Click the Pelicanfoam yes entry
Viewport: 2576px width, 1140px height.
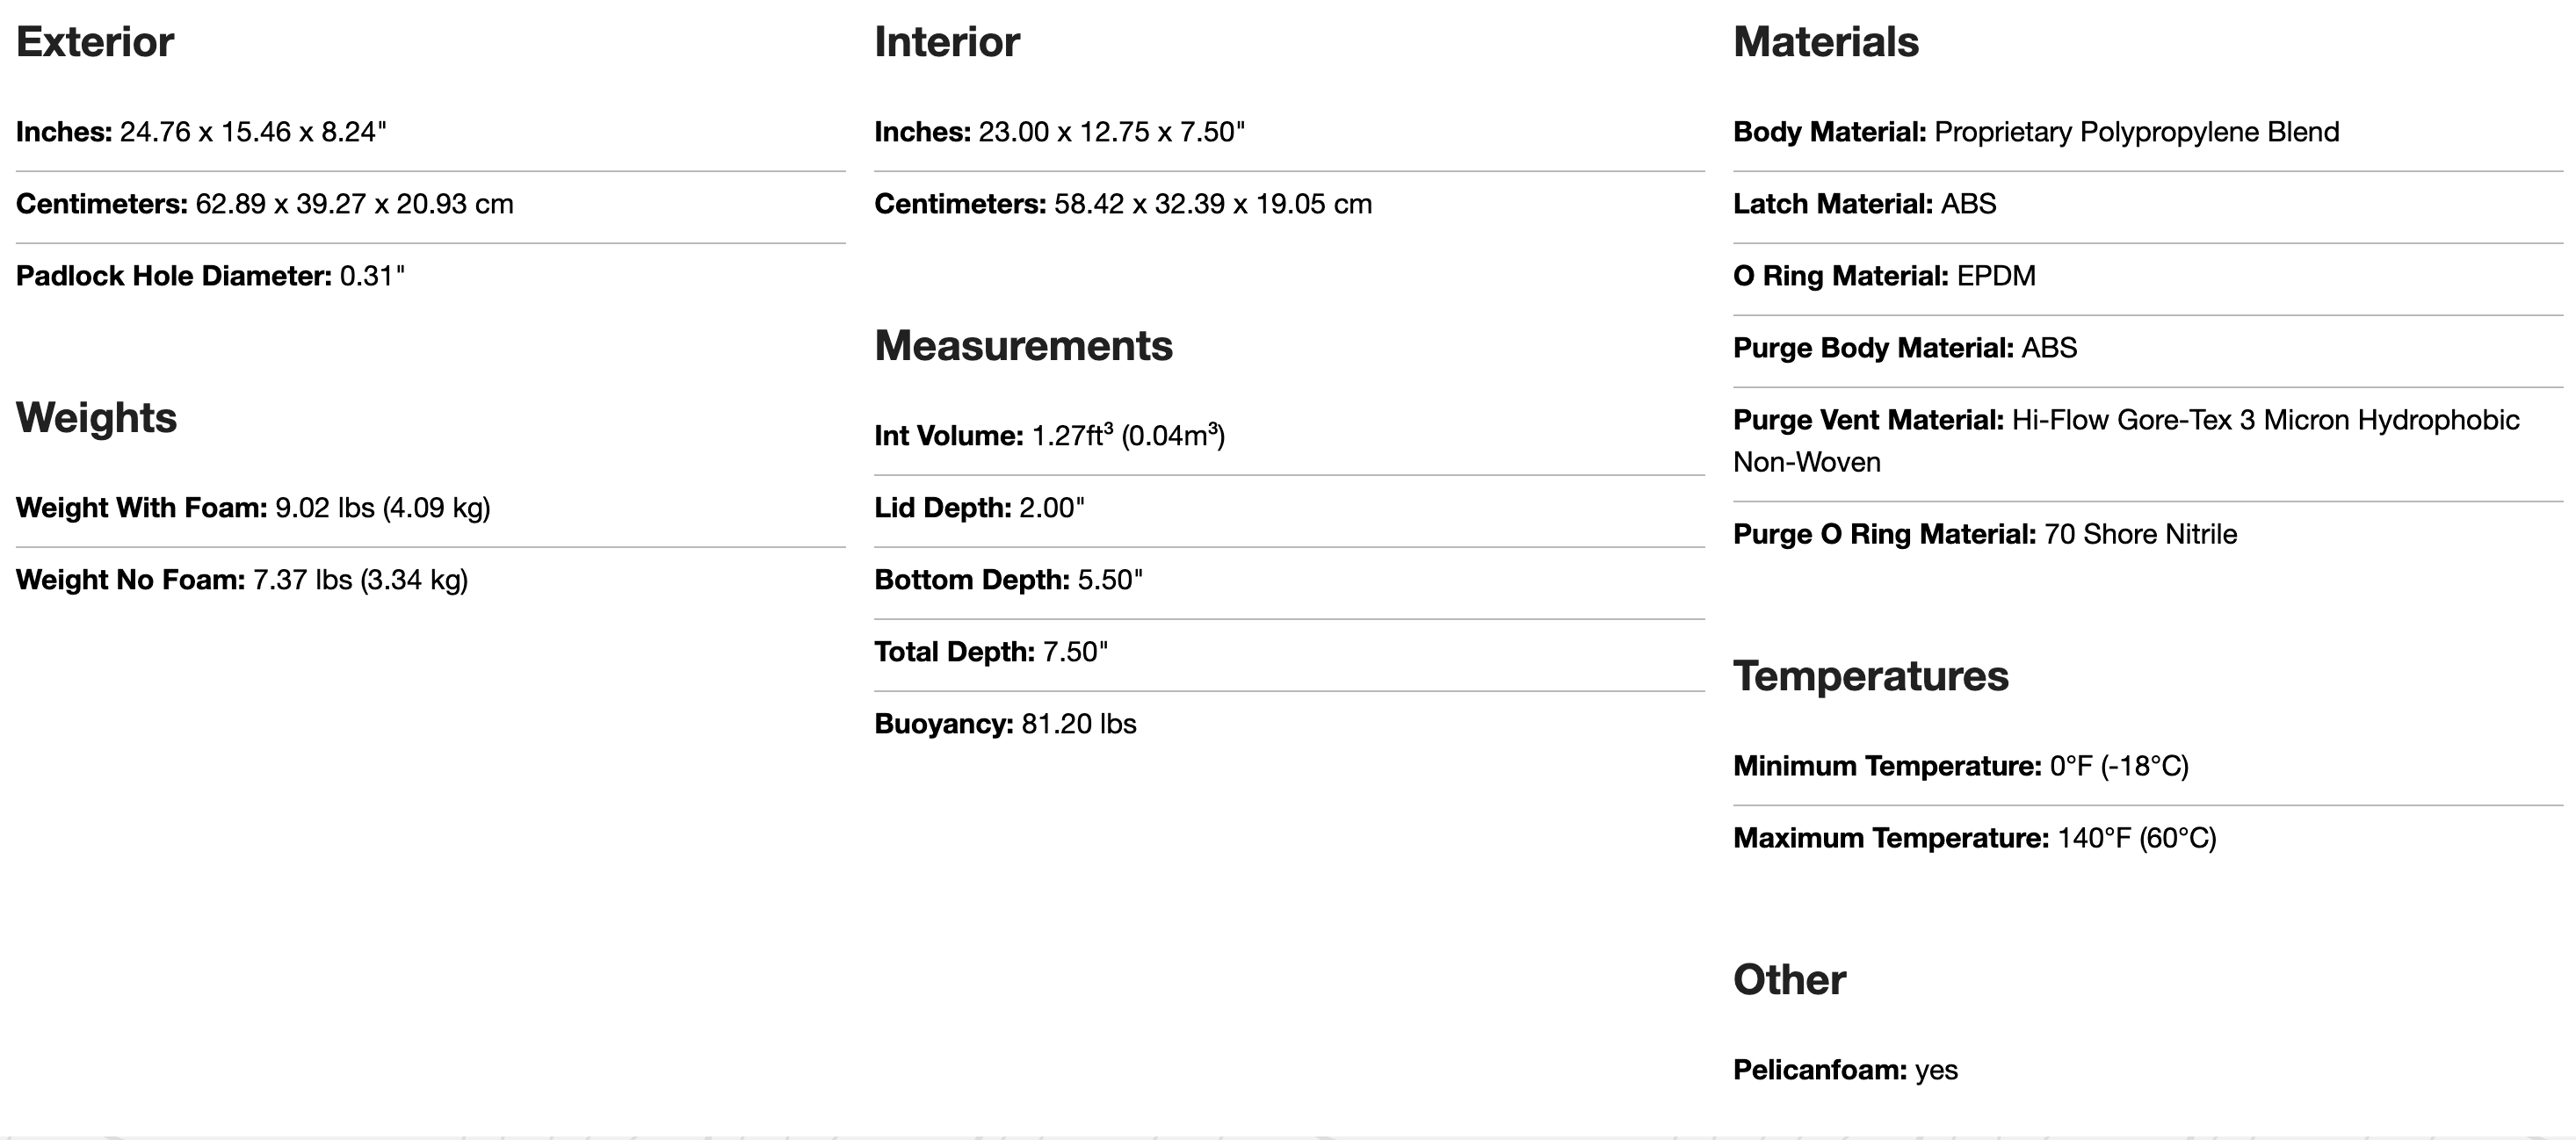tap(1845, 1070)
